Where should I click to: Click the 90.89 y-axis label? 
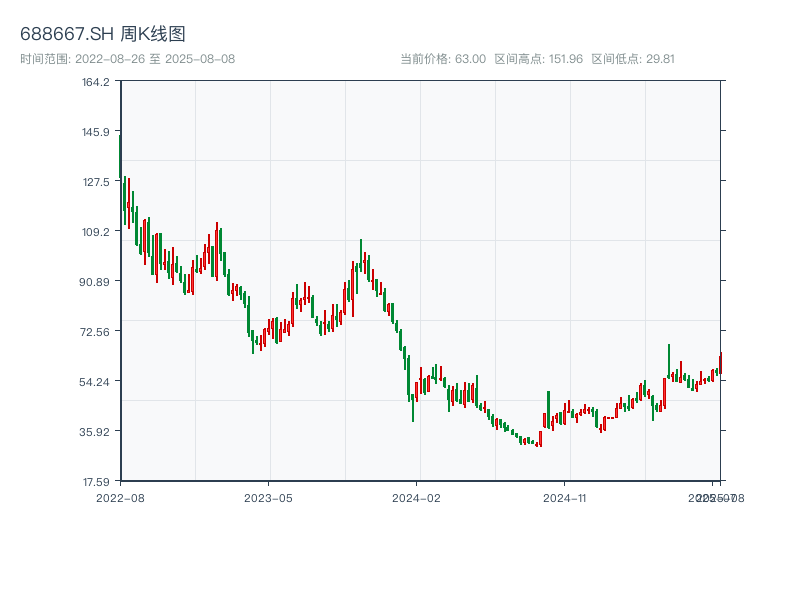pos(96,281)
